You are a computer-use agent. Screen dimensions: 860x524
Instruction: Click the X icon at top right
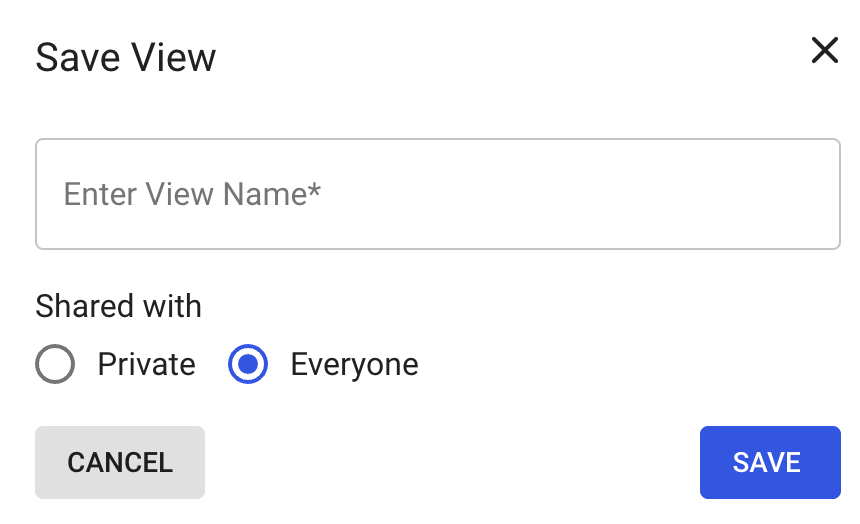pos(824,51)
